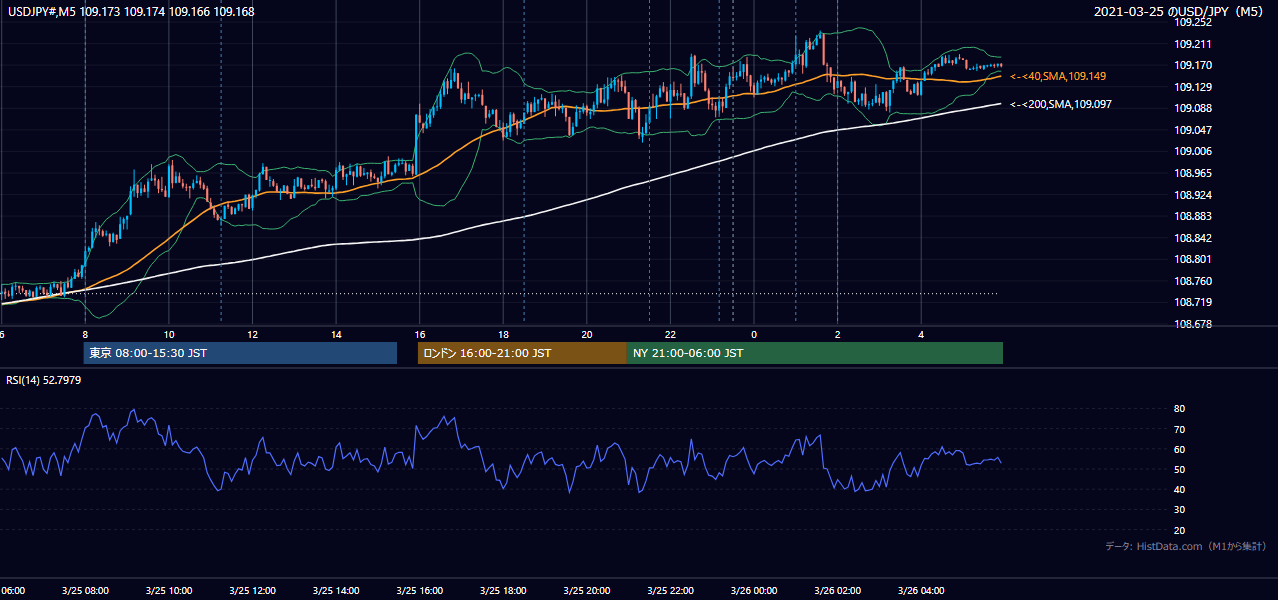Image resolution: width=1278 pixels, height=600 pixels.
Task: Click price axis value 109.088
Action: [1193, 109]
